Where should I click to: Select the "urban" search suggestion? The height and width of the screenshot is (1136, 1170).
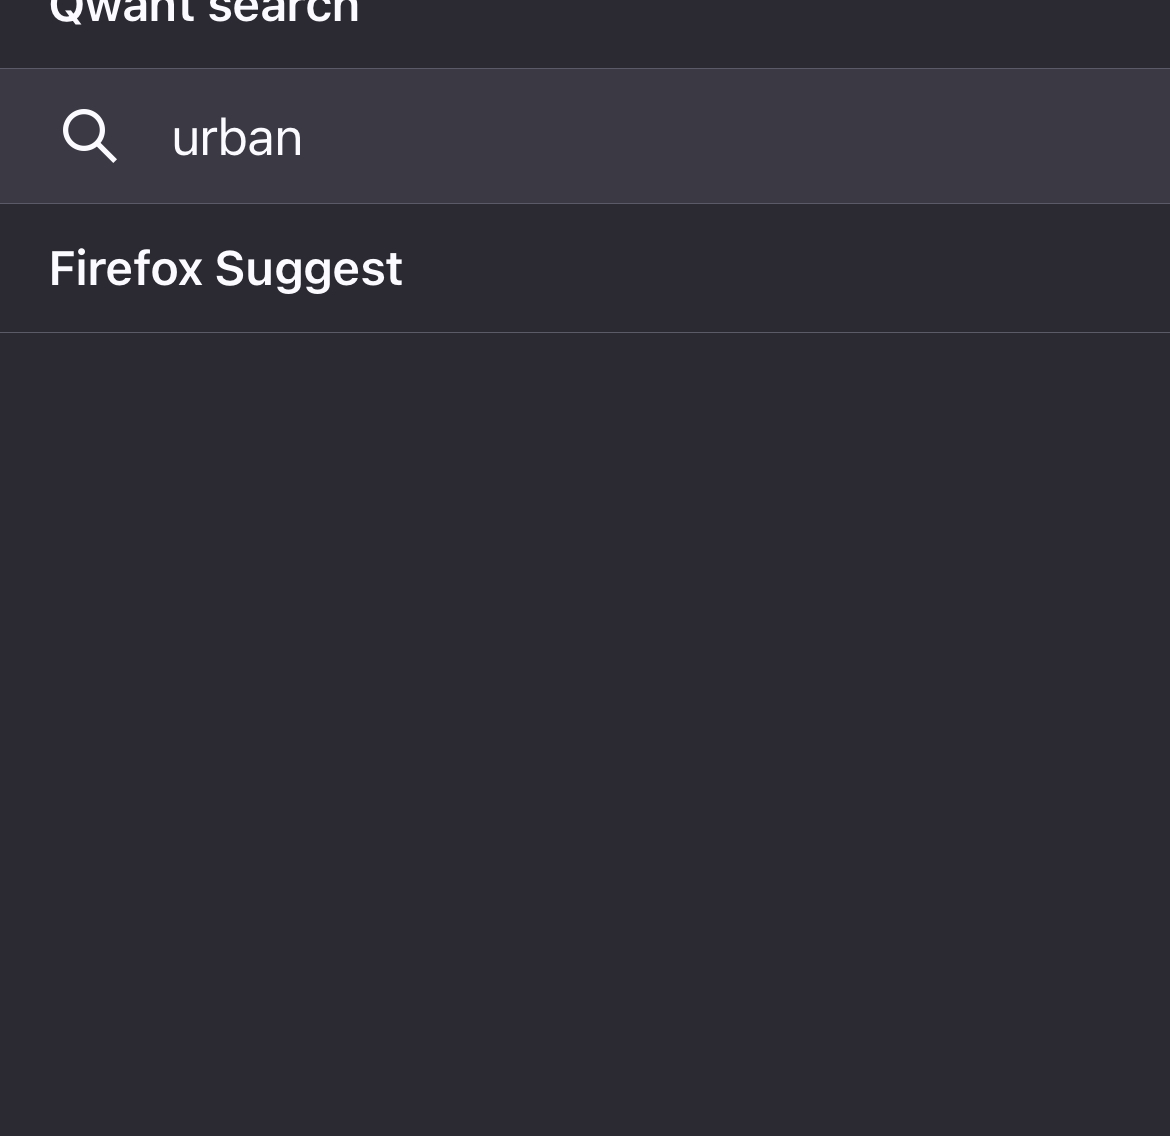tap(237, 137)
